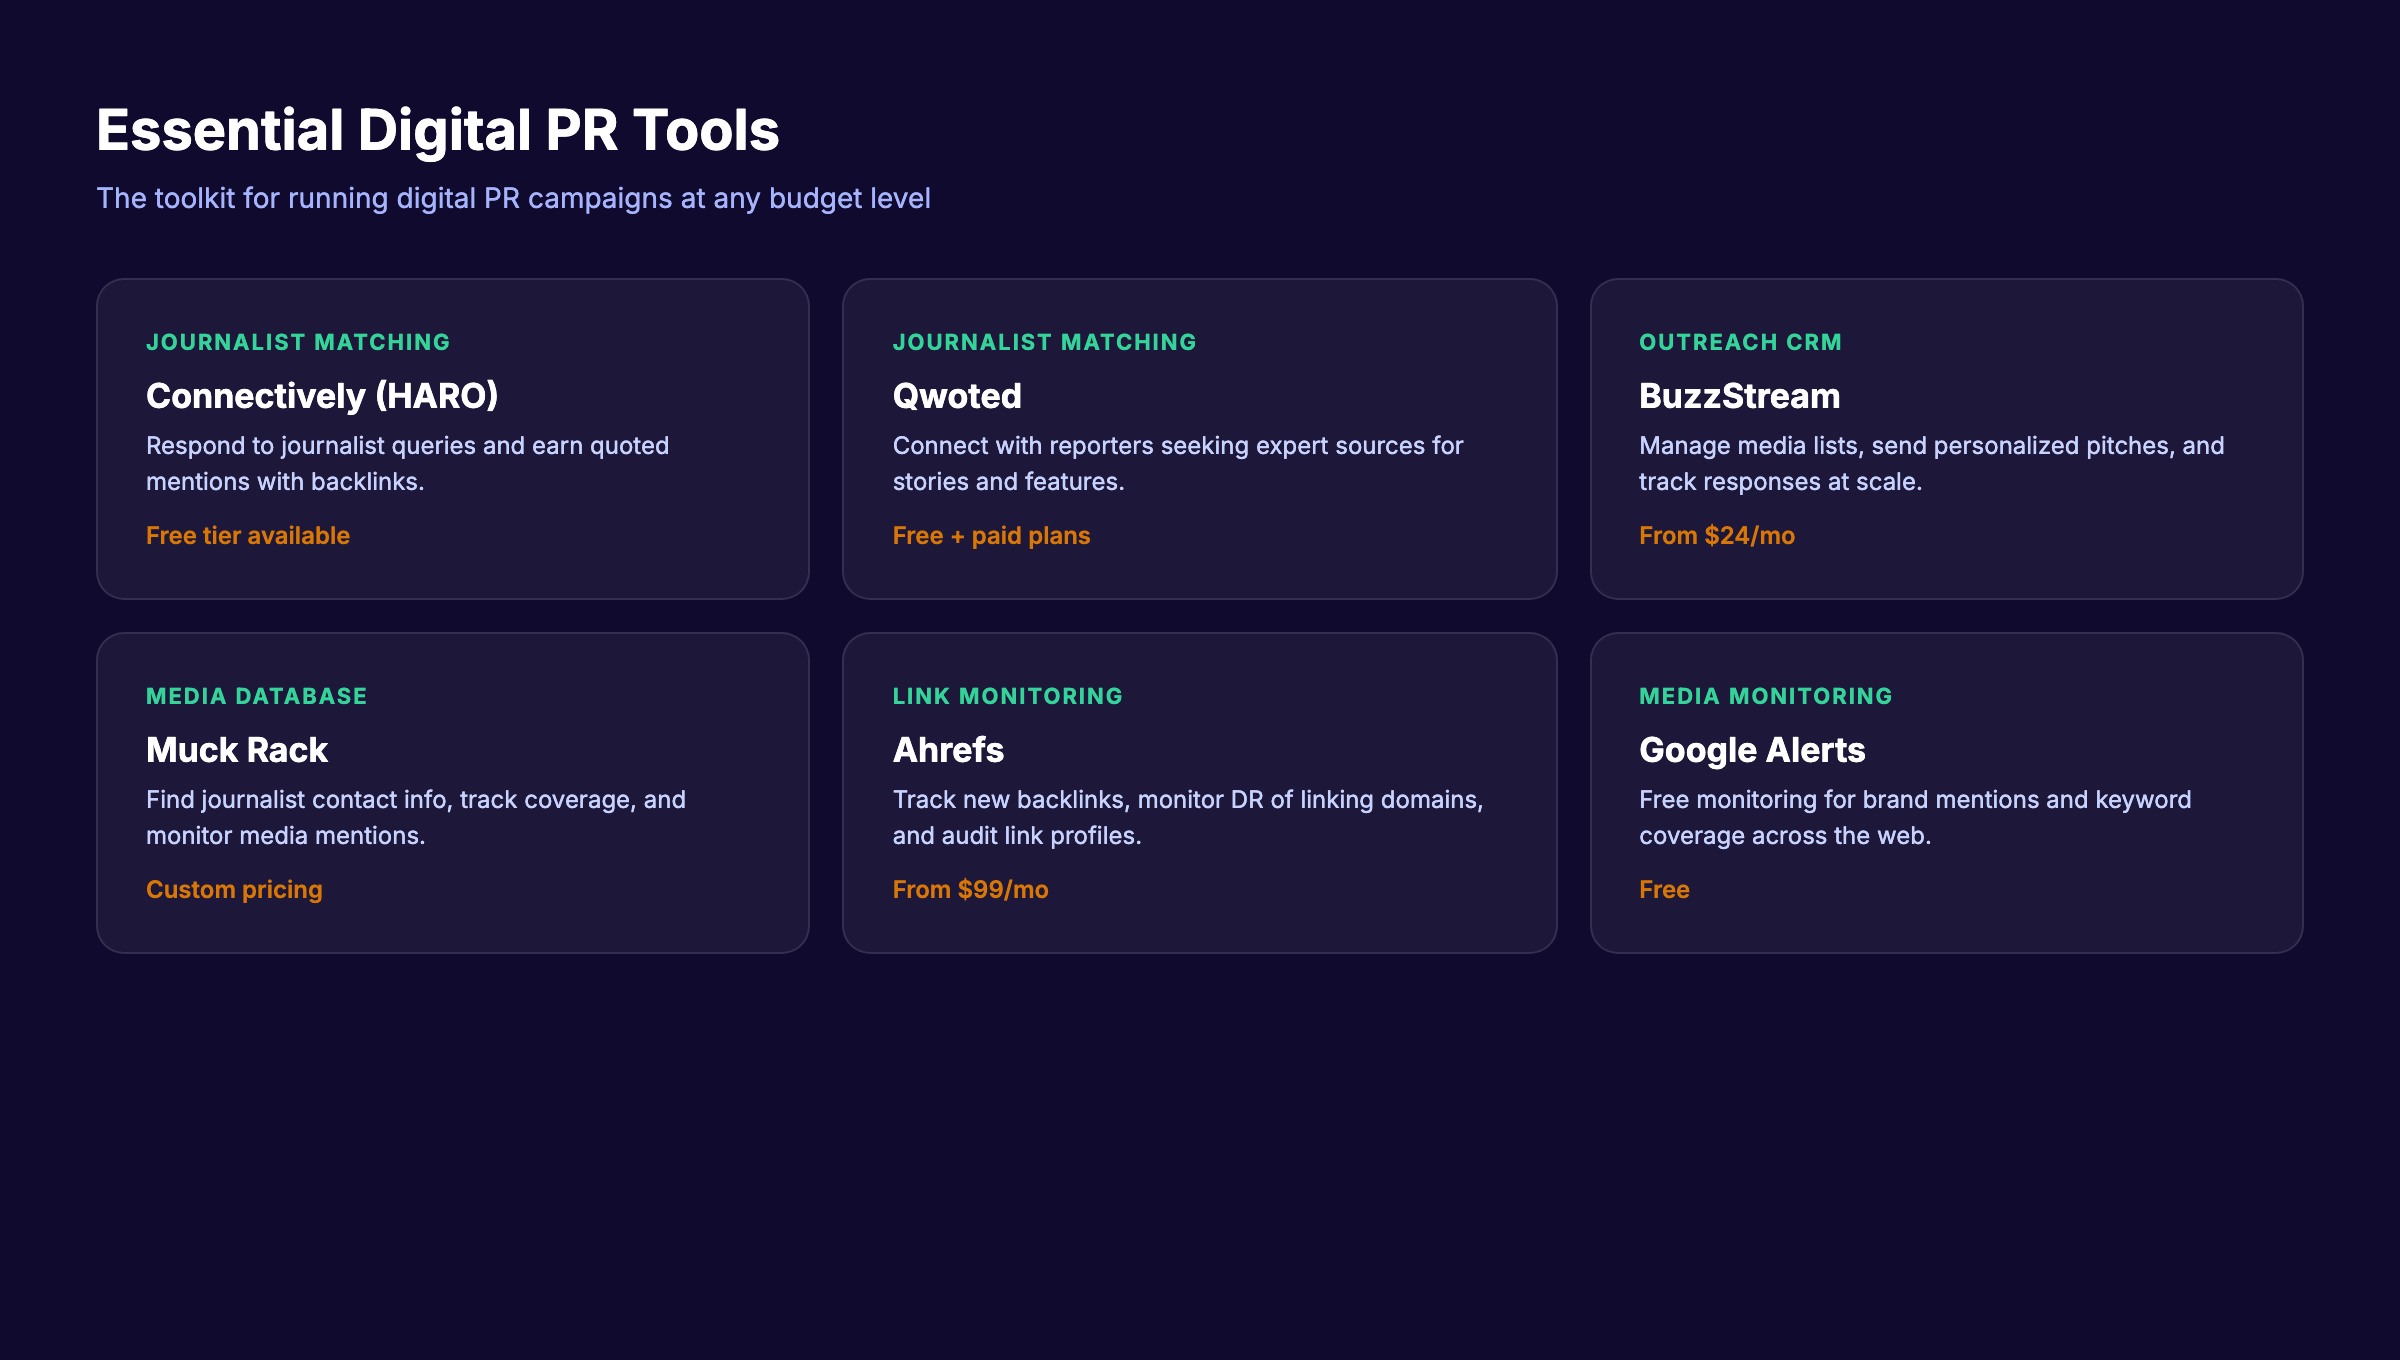Click the BuzzStream heading

coord(1739,396)
